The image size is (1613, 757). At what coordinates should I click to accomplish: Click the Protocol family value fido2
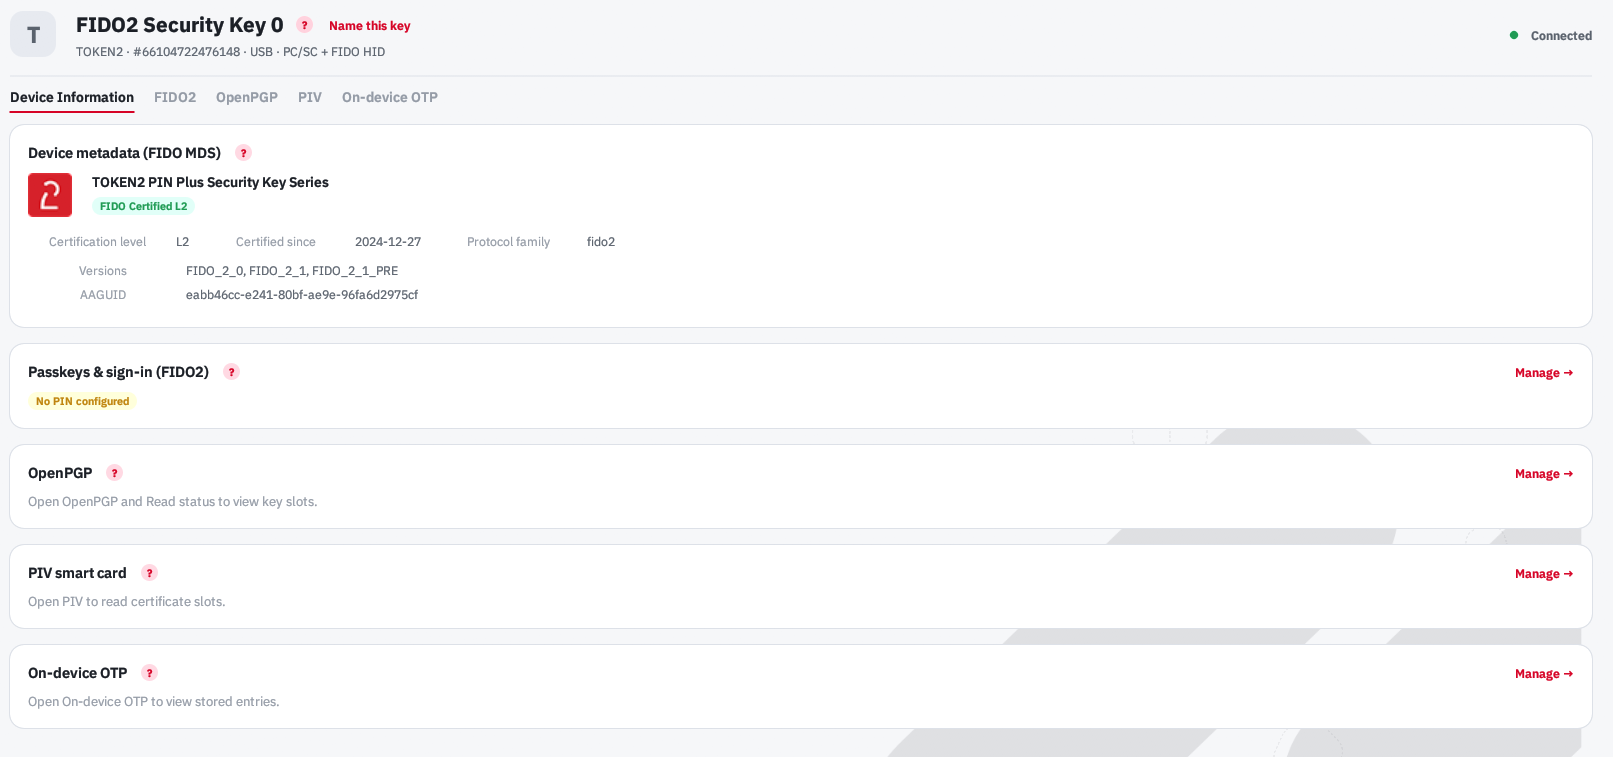pos(601,242)
